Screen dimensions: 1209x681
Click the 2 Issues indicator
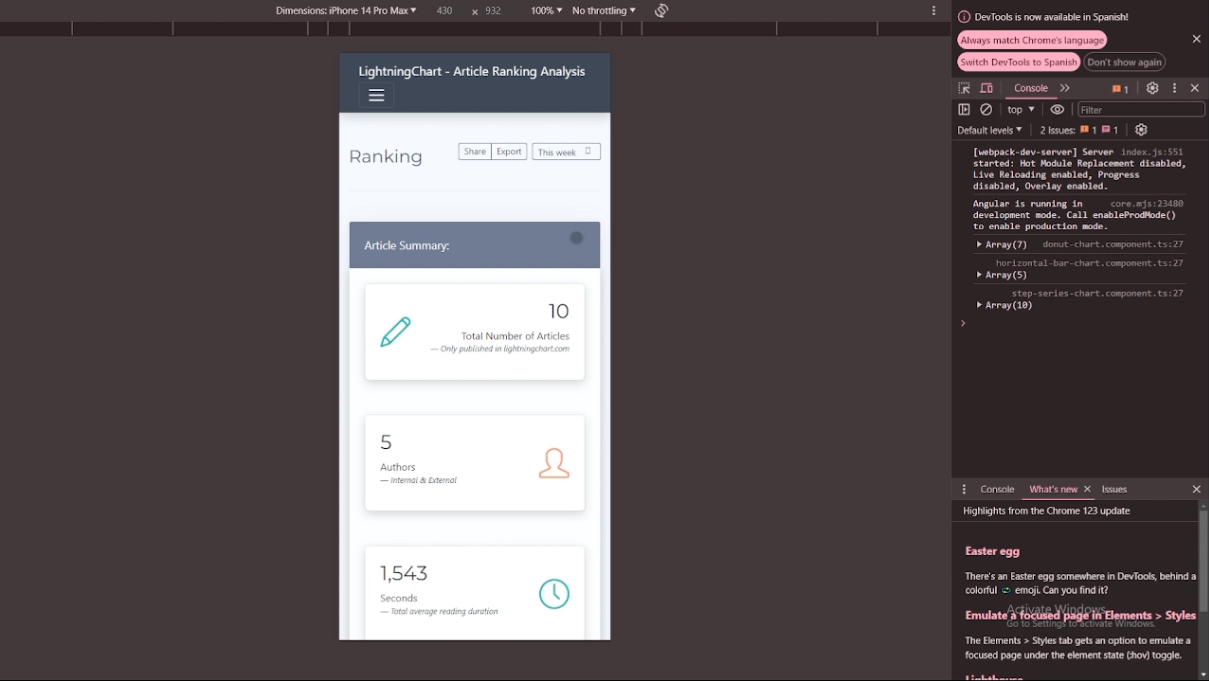1079,130
